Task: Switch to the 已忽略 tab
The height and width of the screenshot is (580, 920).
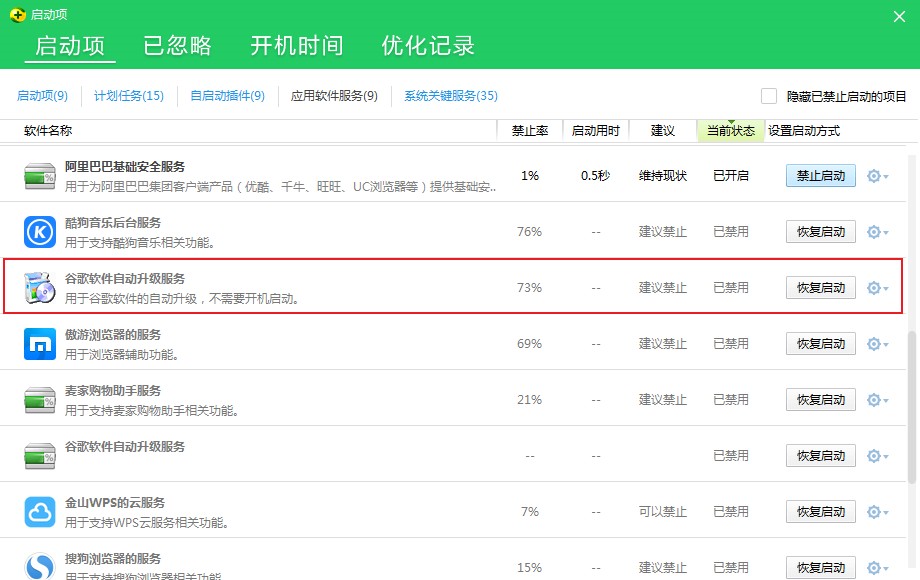Action: point(177,46)
